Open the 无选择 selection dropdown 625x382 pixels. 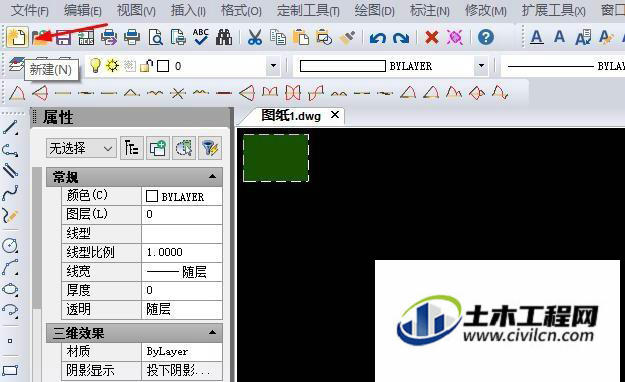tap(81, 148)
